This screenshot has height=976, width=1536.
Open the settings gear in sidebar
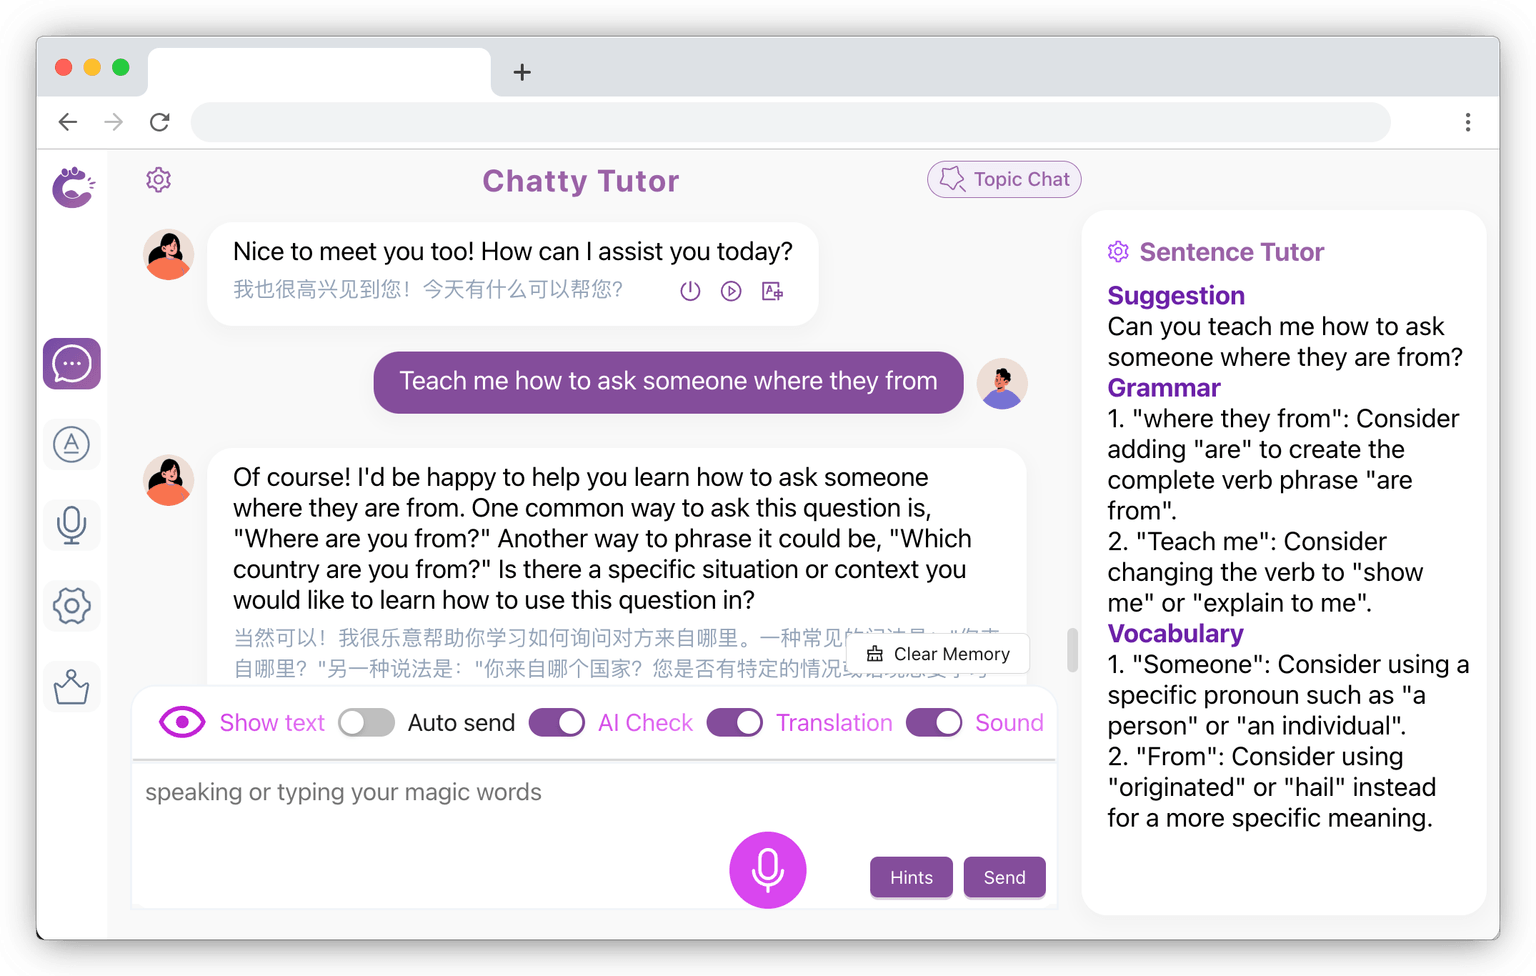(x=72, y=605)
